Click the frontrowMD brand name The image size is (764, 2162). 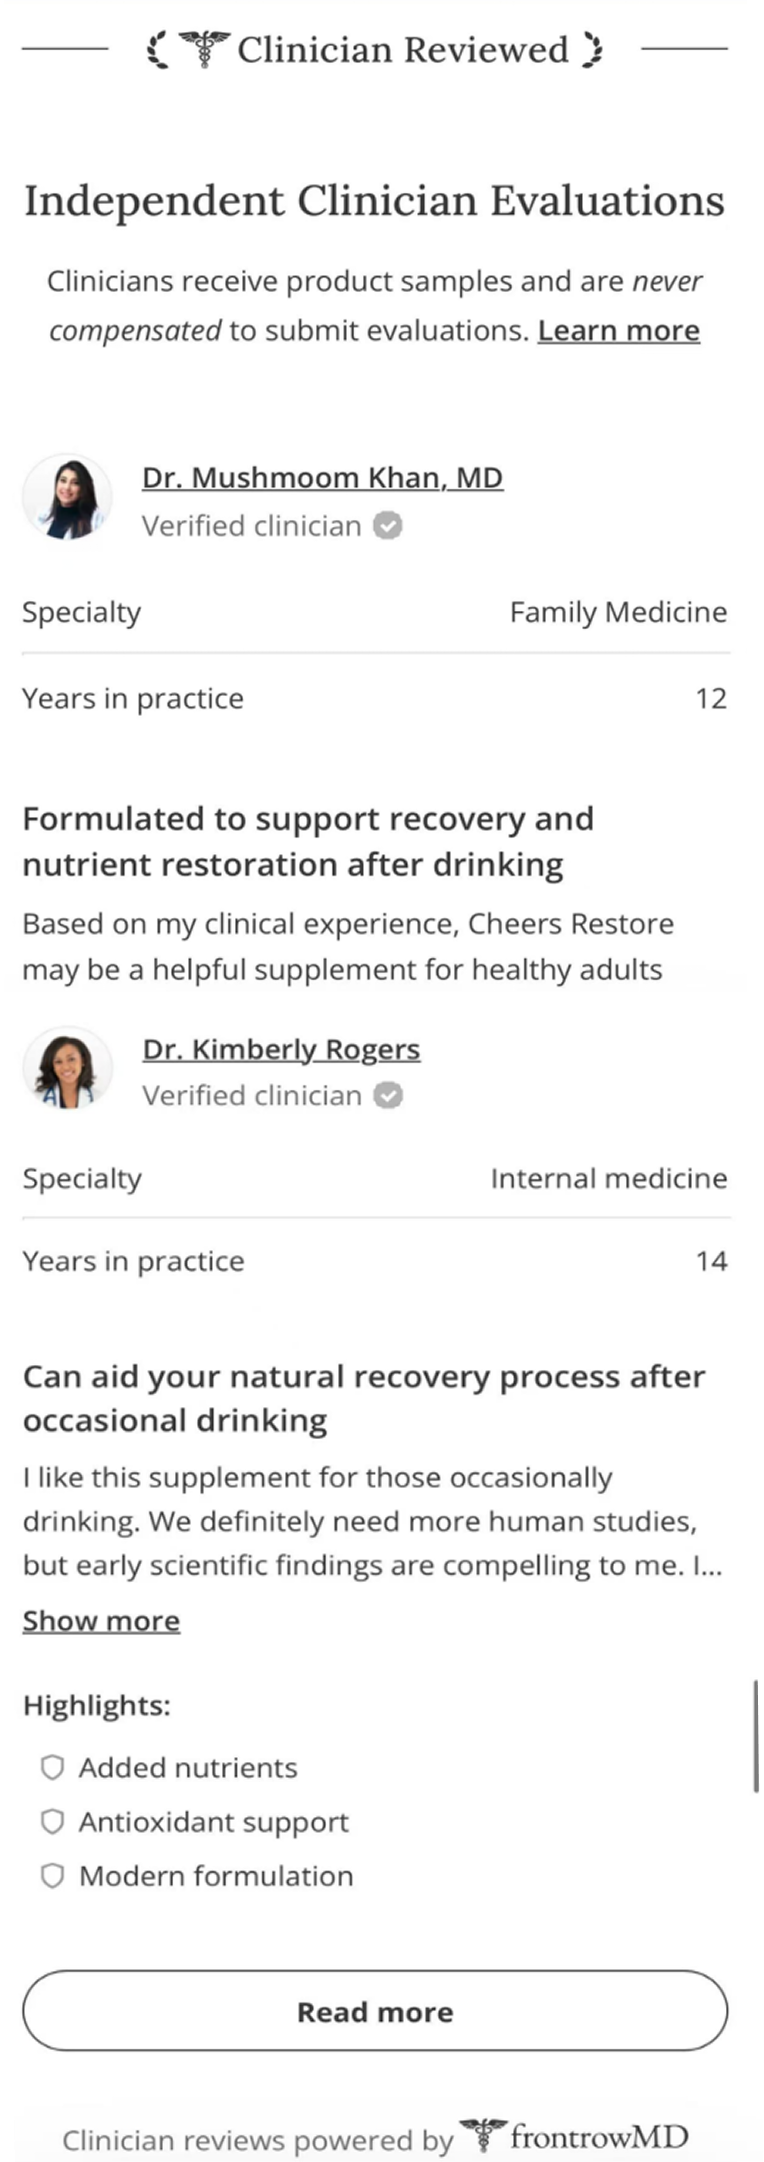[x=599, y=2137]
